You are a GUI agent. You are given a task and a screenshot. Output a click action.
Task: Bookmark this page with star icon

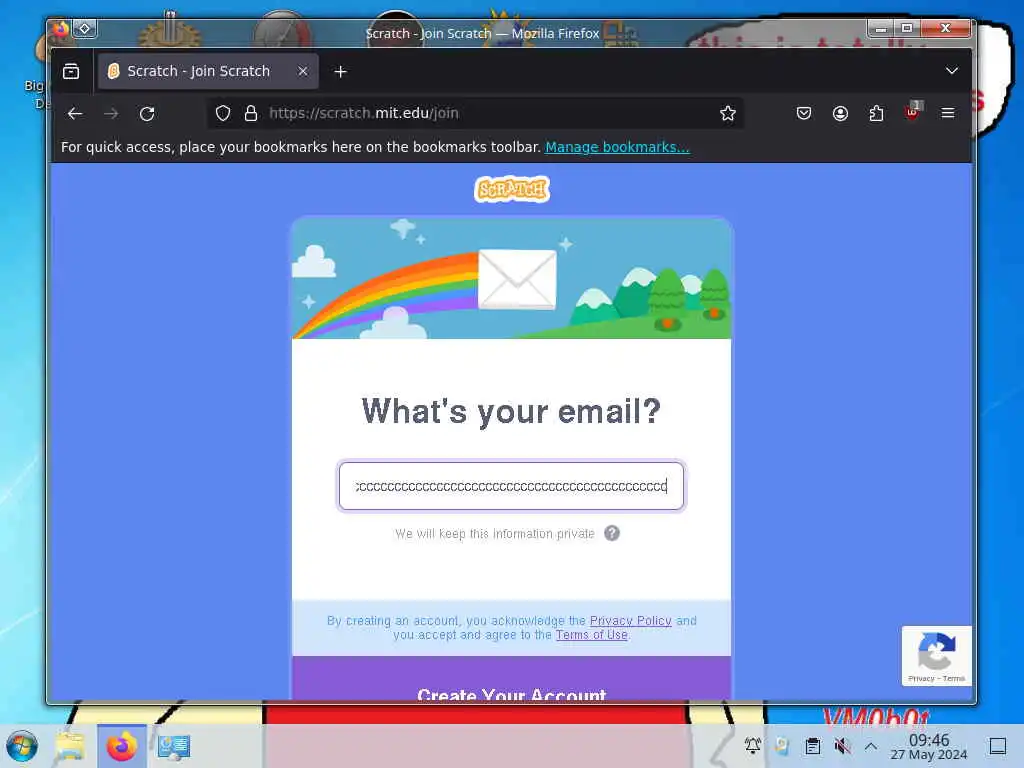click(728, 114)
